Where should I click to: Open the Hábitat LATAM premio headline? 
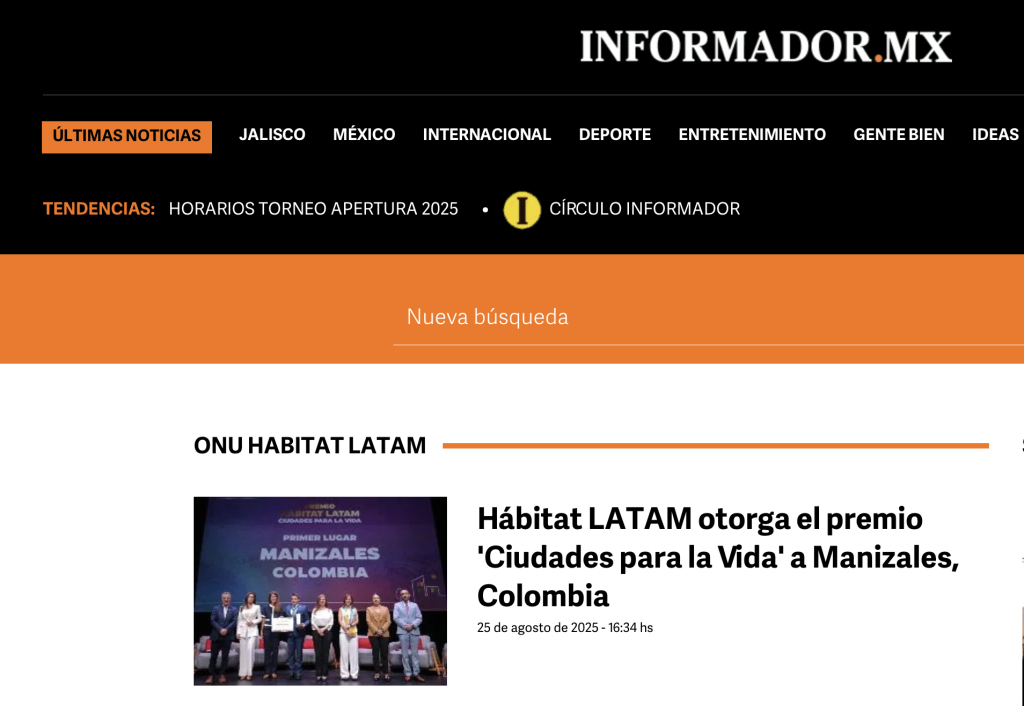click(718, 557)
